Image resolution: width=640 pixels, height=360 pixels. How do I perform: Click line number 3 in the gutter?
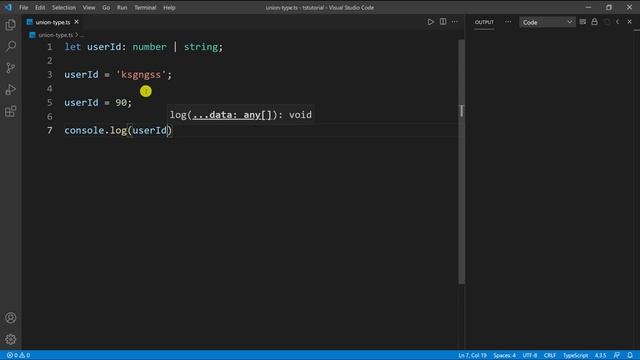coord(50,75)
